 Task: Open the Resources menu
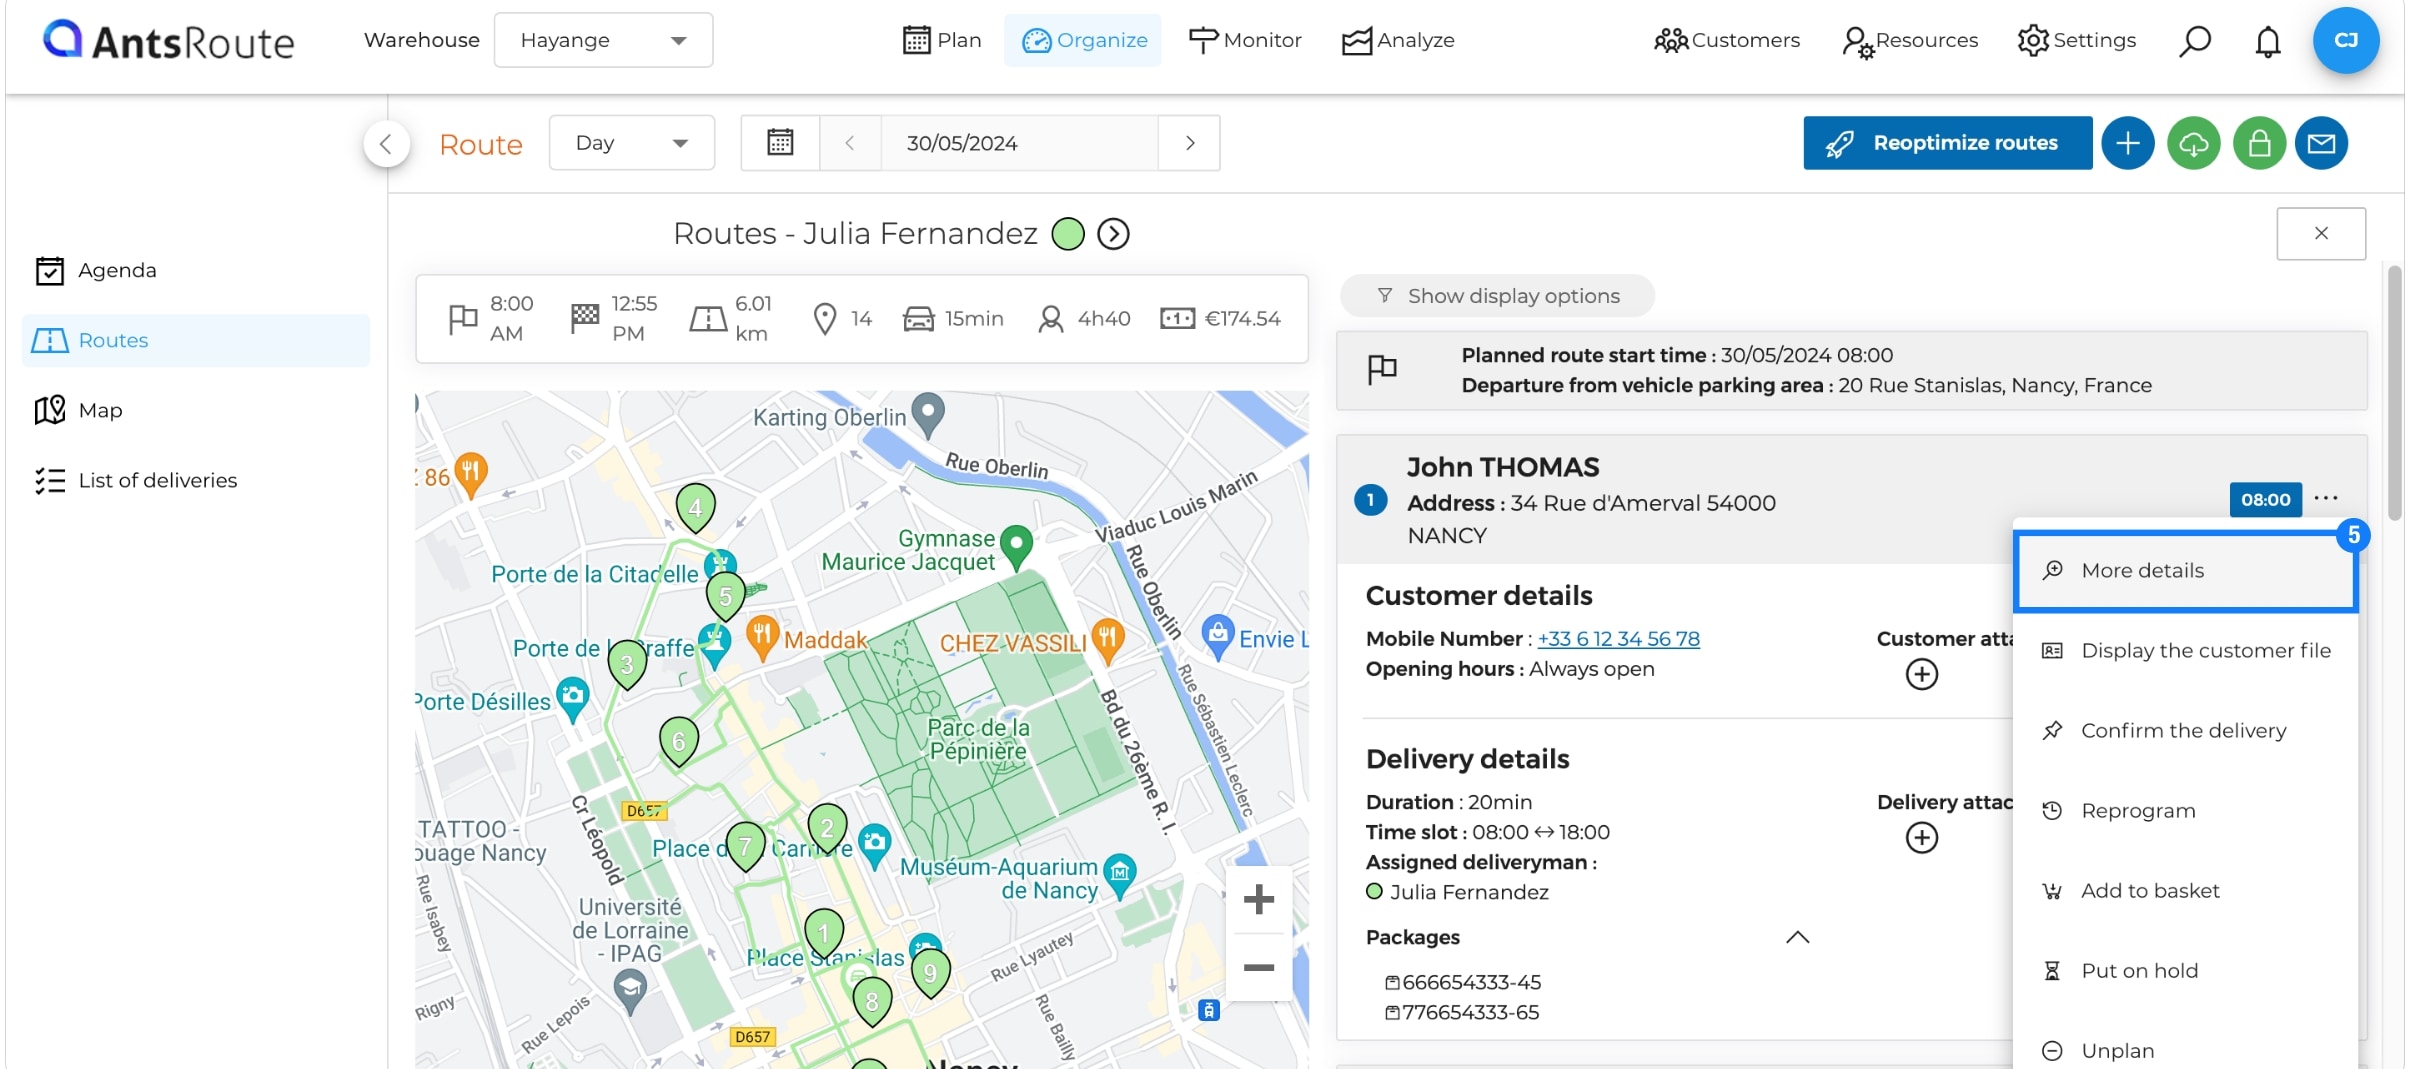point(1910,40)
